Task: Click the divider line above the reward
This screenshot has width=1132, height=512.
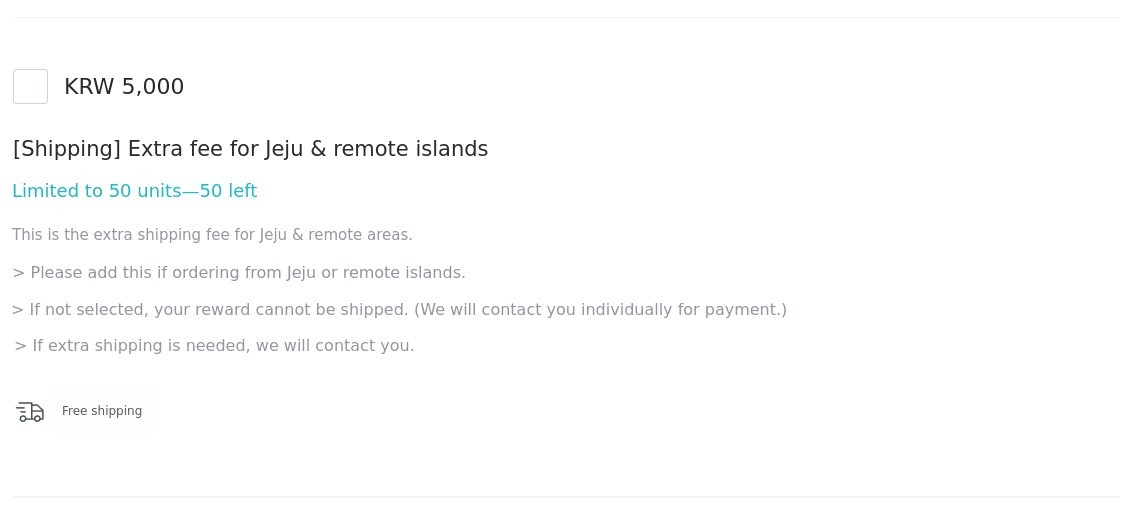Action: (566, 17)
